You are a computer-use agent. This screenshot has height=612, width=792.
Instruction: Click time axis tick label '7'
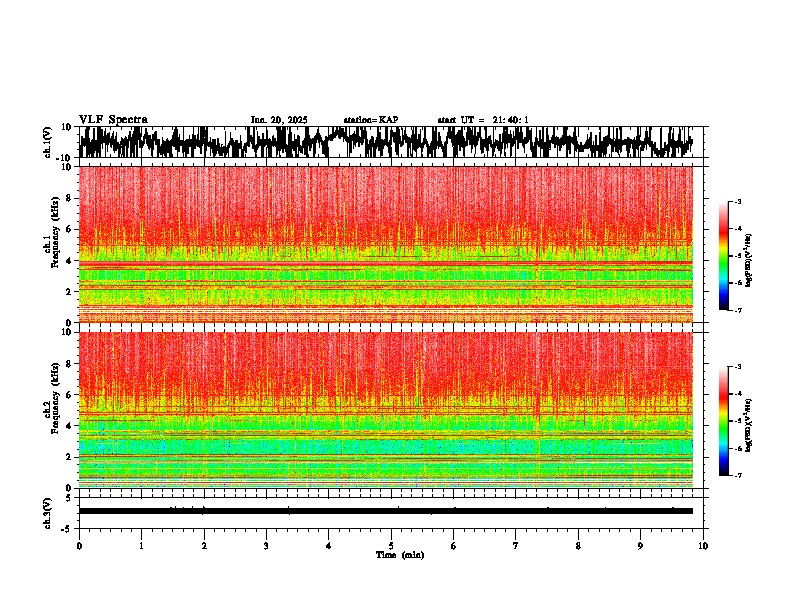coord(516,546)
